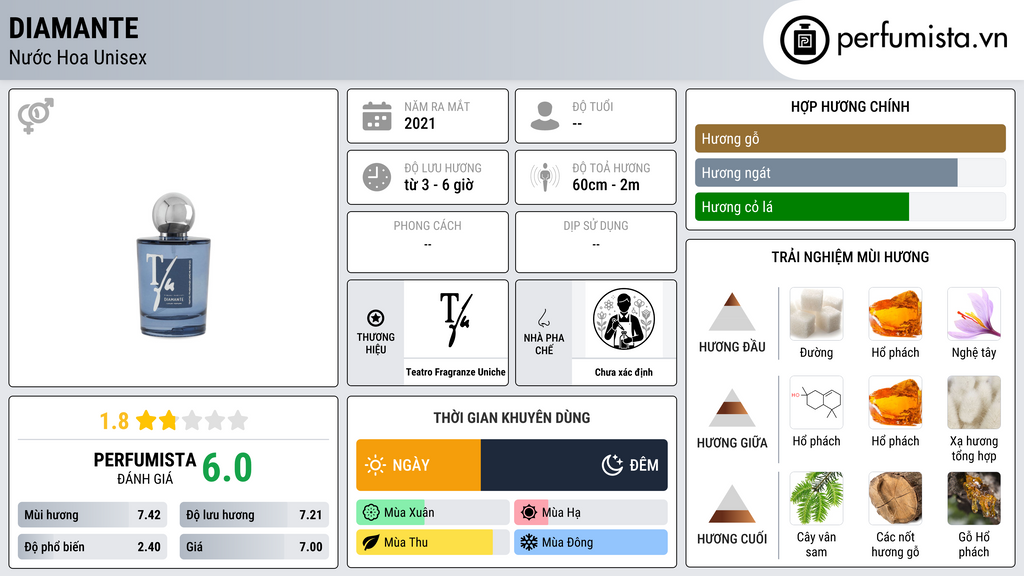Select the Gỗ Hổ phách note image
The width and height of the screenshot is (1024, 576).
point(974,498)
